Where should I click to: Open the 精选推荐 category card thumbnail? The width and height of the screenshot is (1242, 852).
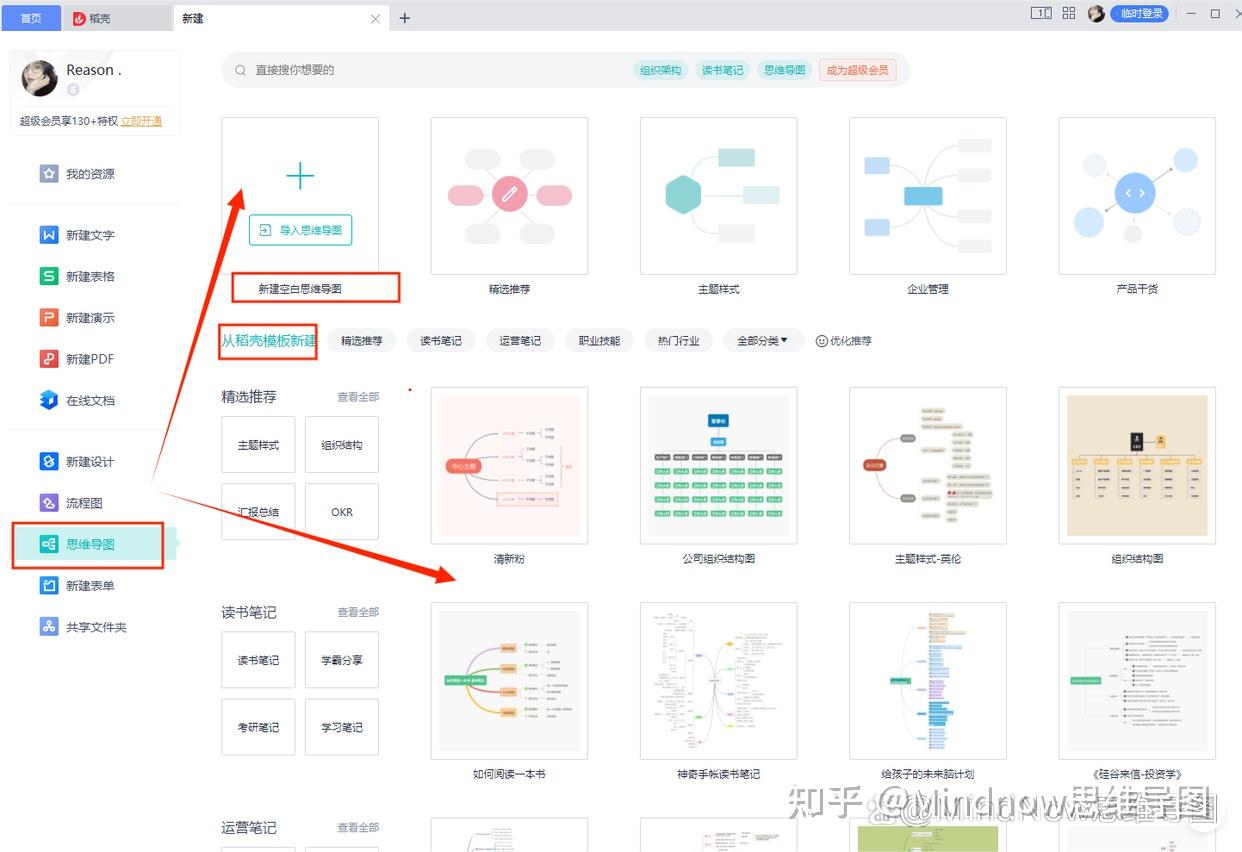tap(509, 196)
